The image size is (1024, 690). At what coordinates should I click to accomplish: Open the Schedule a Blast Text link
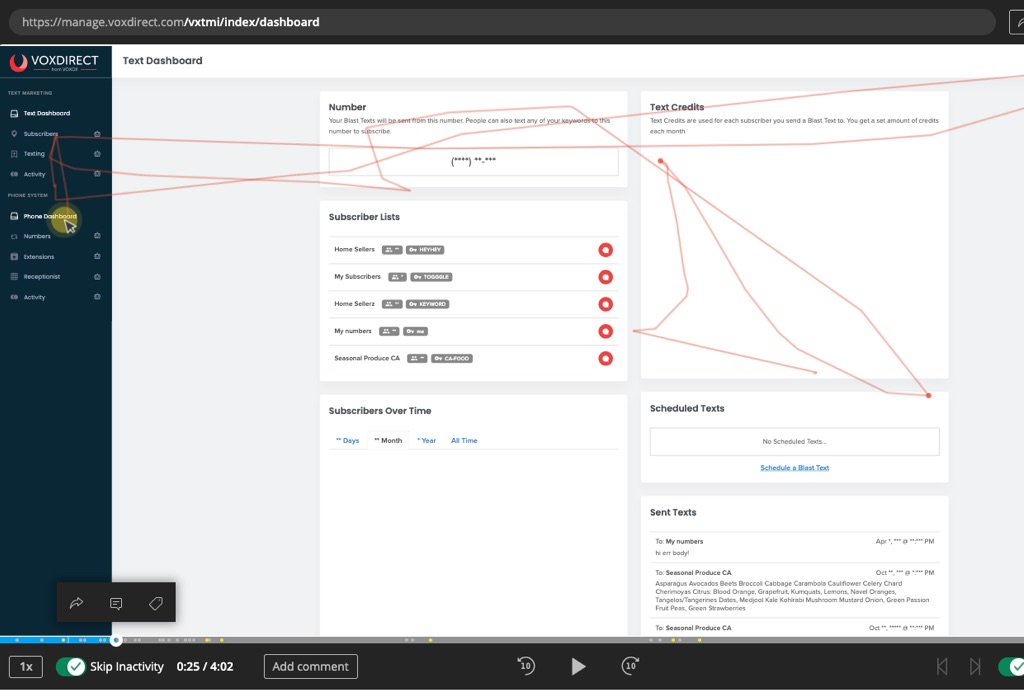coord(794,468)
